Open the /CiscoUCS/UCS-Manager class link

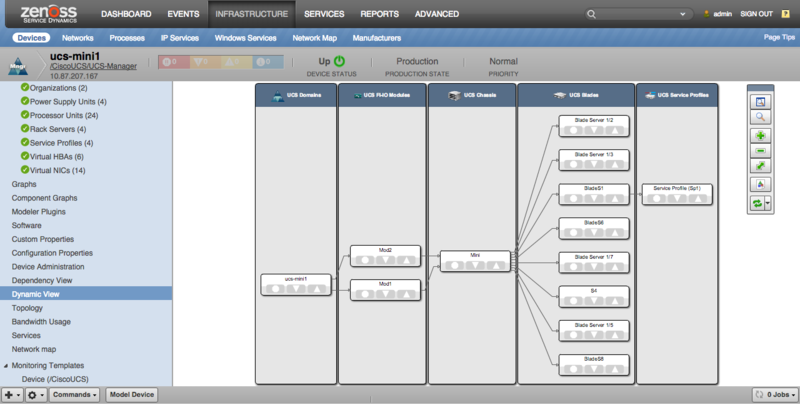click(93, 66)
